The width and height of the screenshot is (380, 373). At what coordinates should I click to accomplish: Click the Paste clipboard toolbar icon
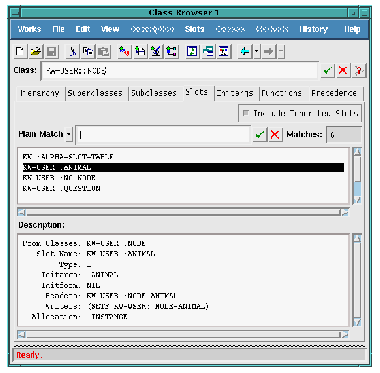pos(104,51)
